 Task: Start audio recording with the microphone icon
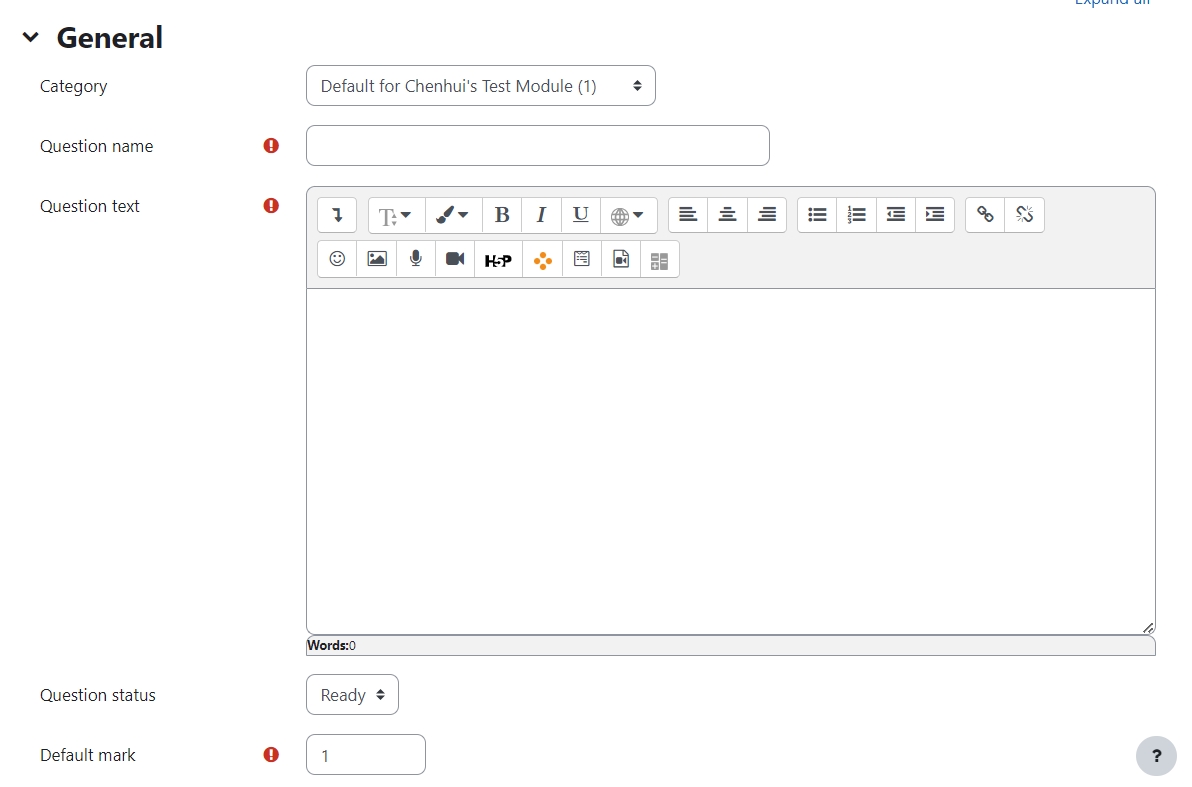416,259
